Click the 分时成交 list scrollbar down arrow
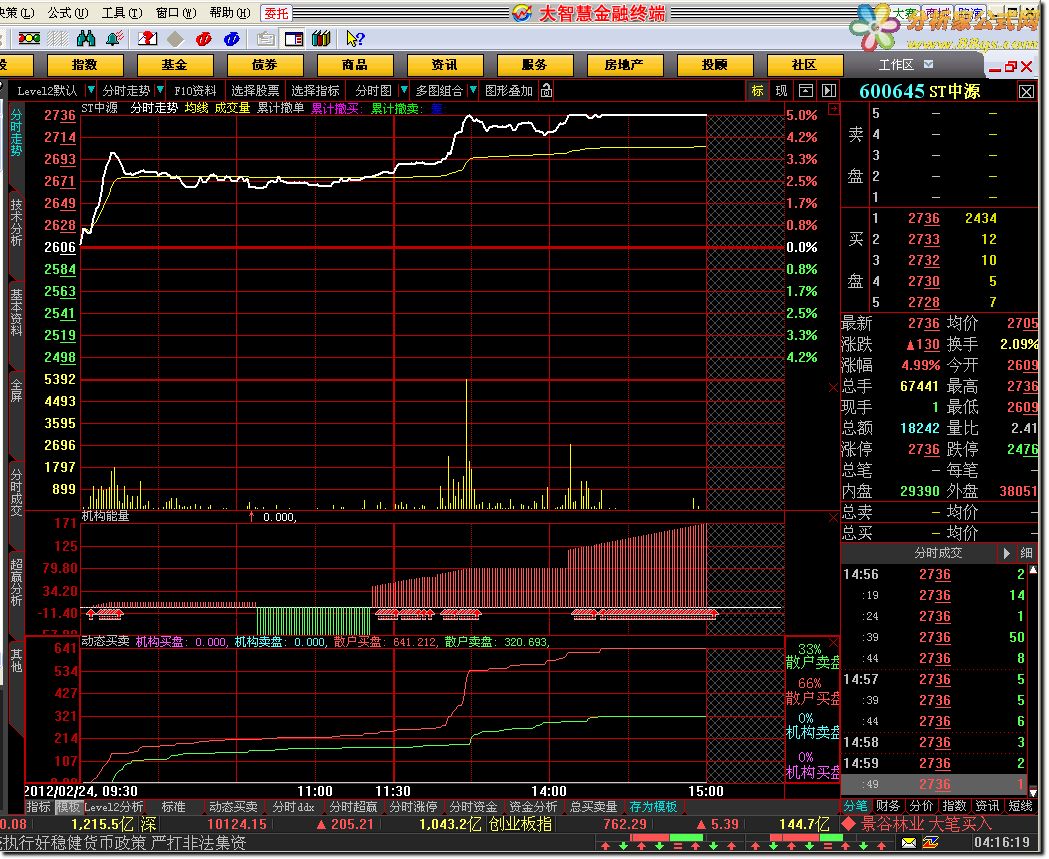This screenshot has width=1049, height=859. [1033, 791]
